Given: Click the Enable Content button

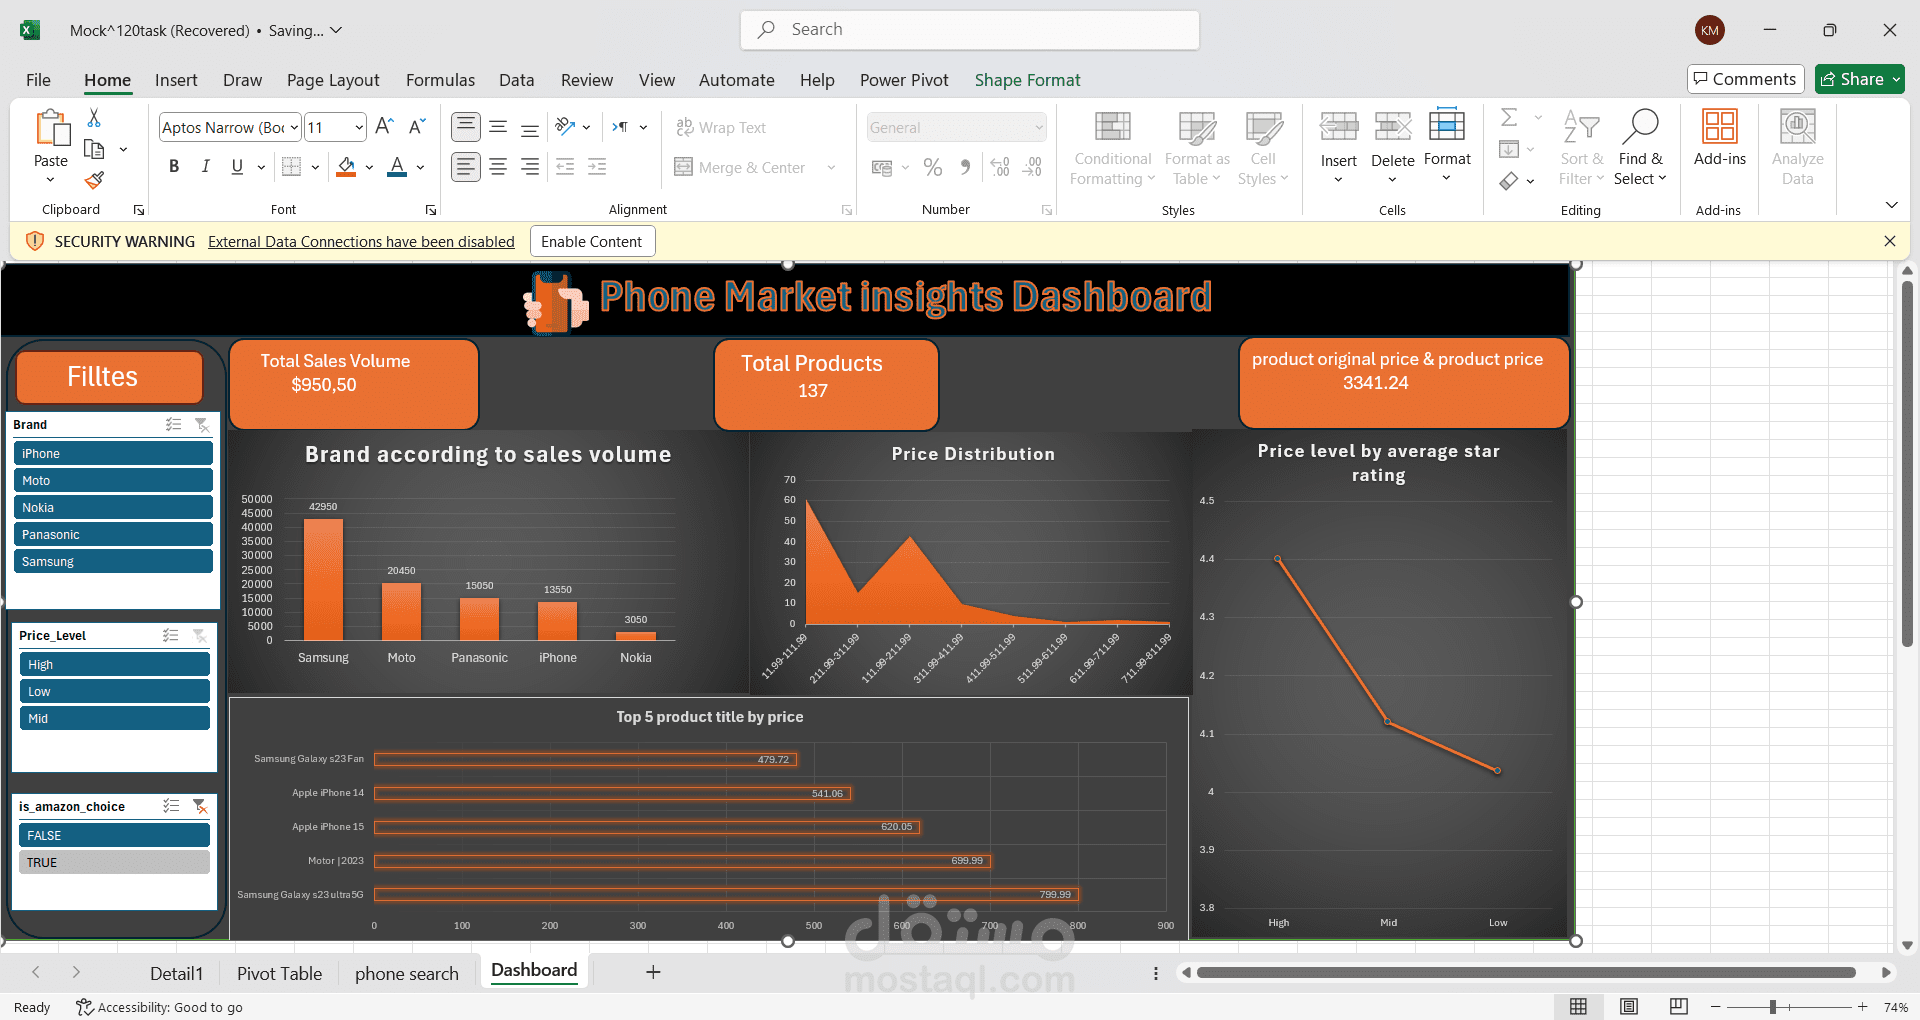Looking at the screenshot, I should tap(592, 241).
